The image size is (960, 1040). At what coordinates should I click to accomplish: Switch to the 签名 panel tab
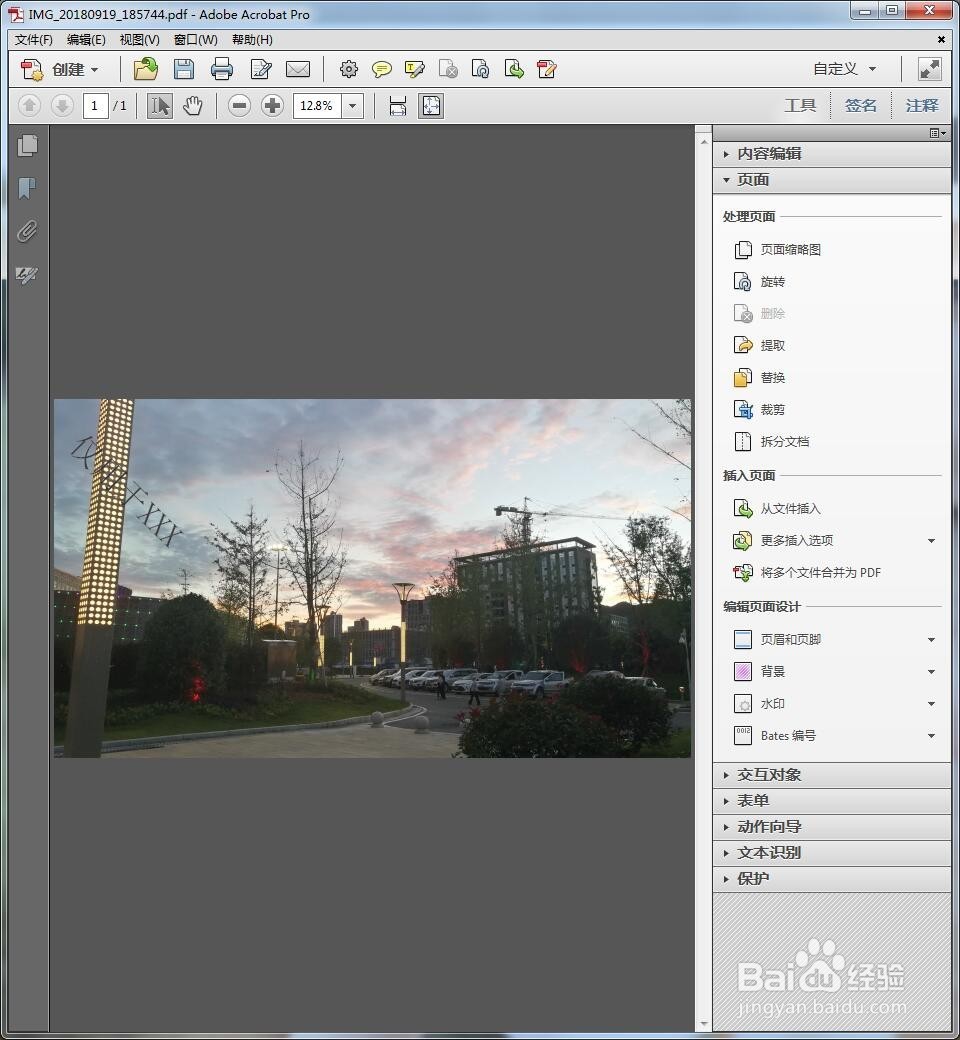click(x=859, y=104)
